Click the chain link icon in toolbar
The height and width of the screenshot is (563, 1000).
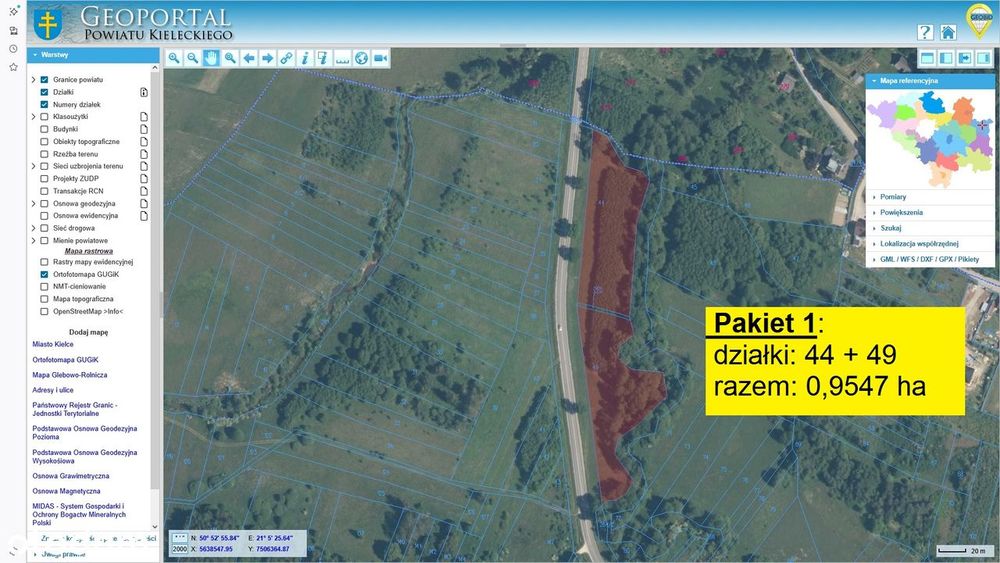[x=286, y=58]
